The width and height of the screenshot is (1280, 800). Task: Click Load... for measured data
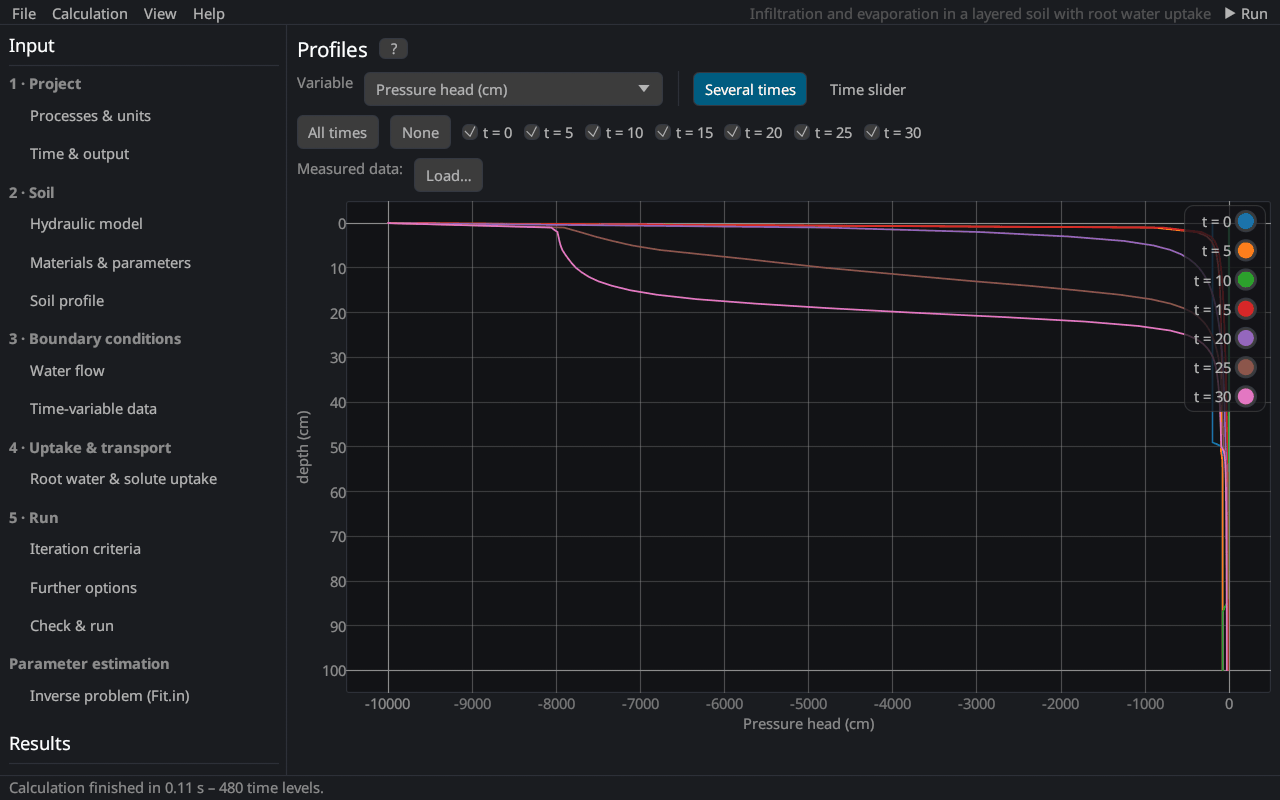pos(449,175)
